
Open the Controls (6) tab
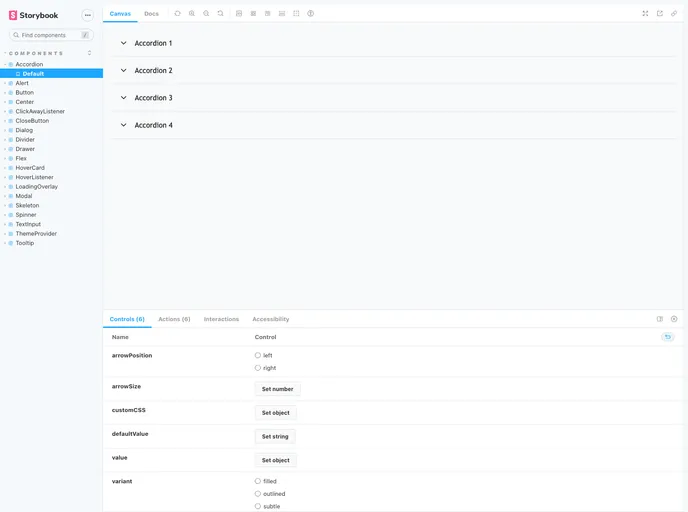127,319
